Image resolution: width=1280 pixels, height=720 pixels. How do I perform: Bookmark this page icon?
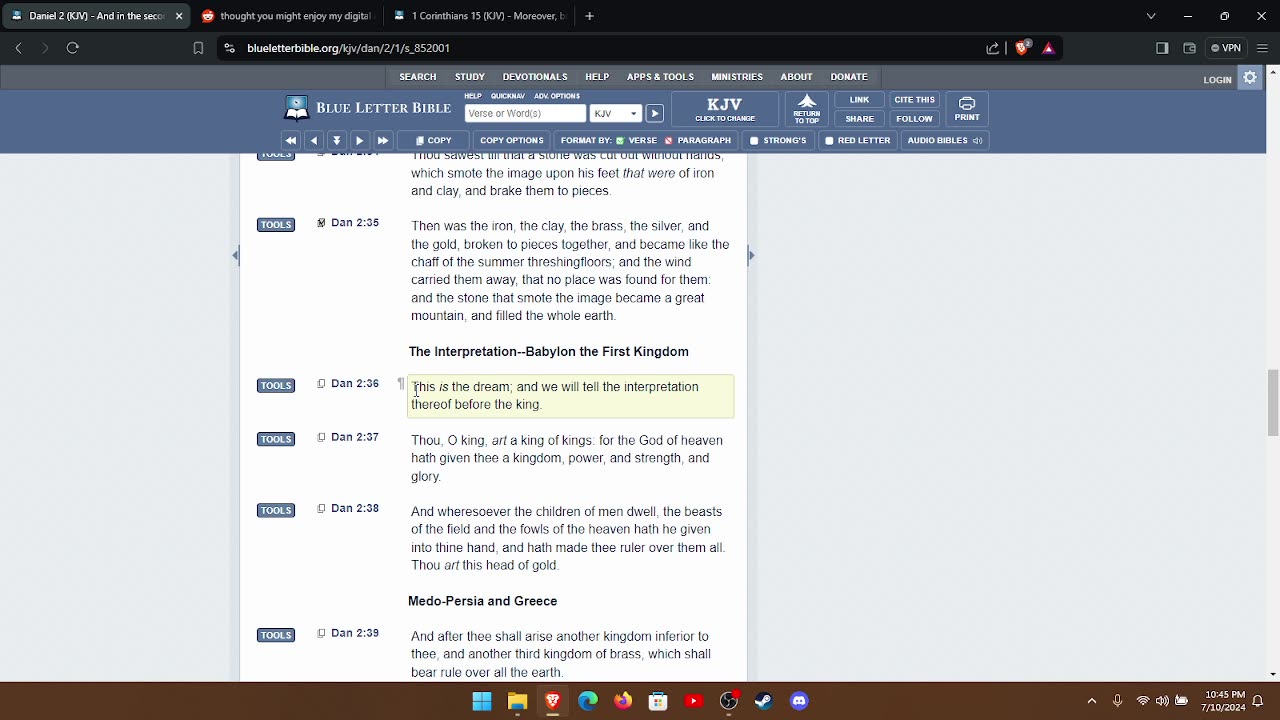(x=198, y=48)
